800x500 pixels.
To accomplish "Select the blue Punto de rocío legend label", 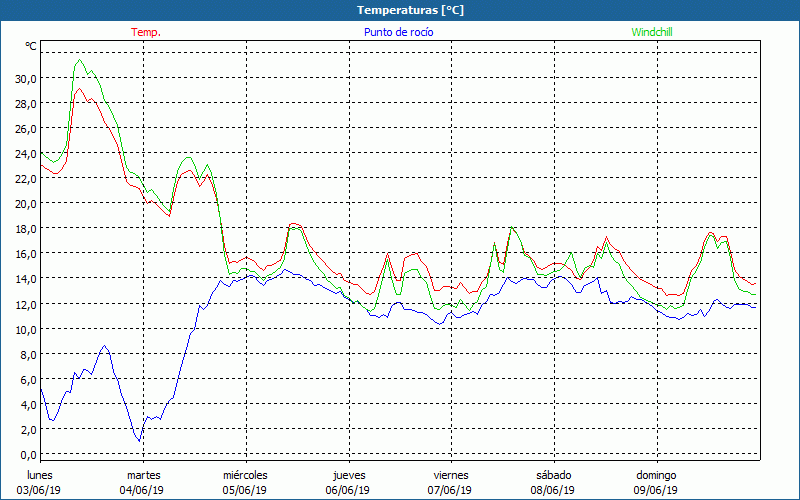I will click(398, 32).
